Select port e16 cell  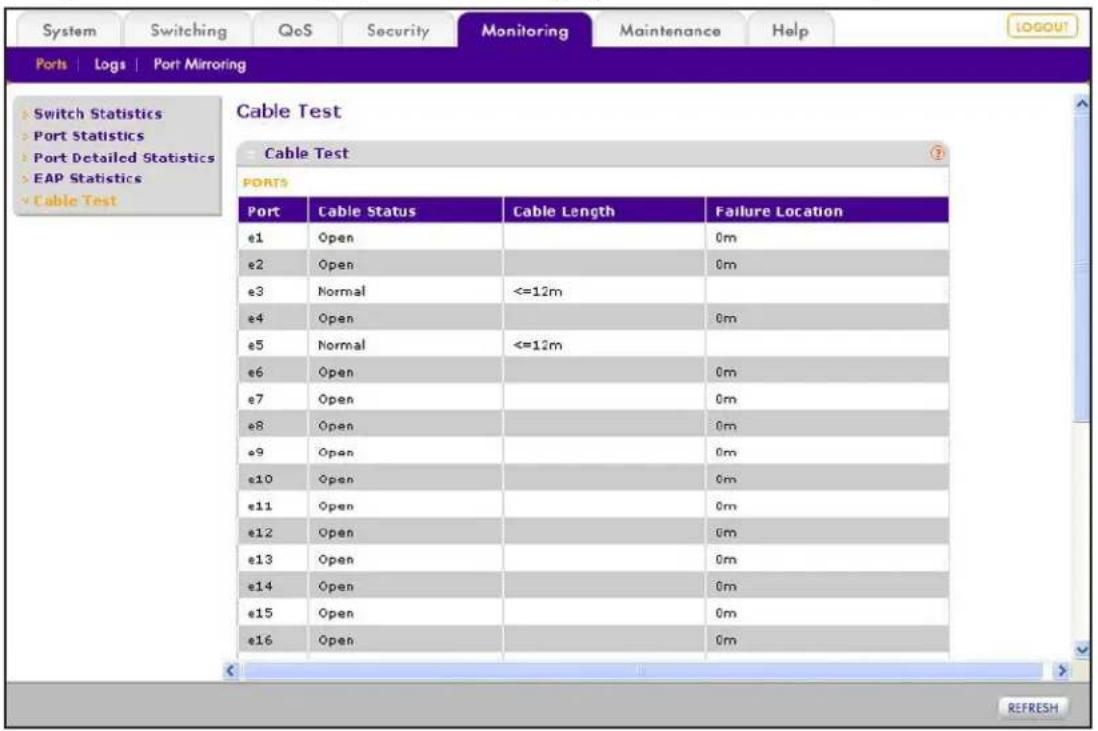pos(273,640)
